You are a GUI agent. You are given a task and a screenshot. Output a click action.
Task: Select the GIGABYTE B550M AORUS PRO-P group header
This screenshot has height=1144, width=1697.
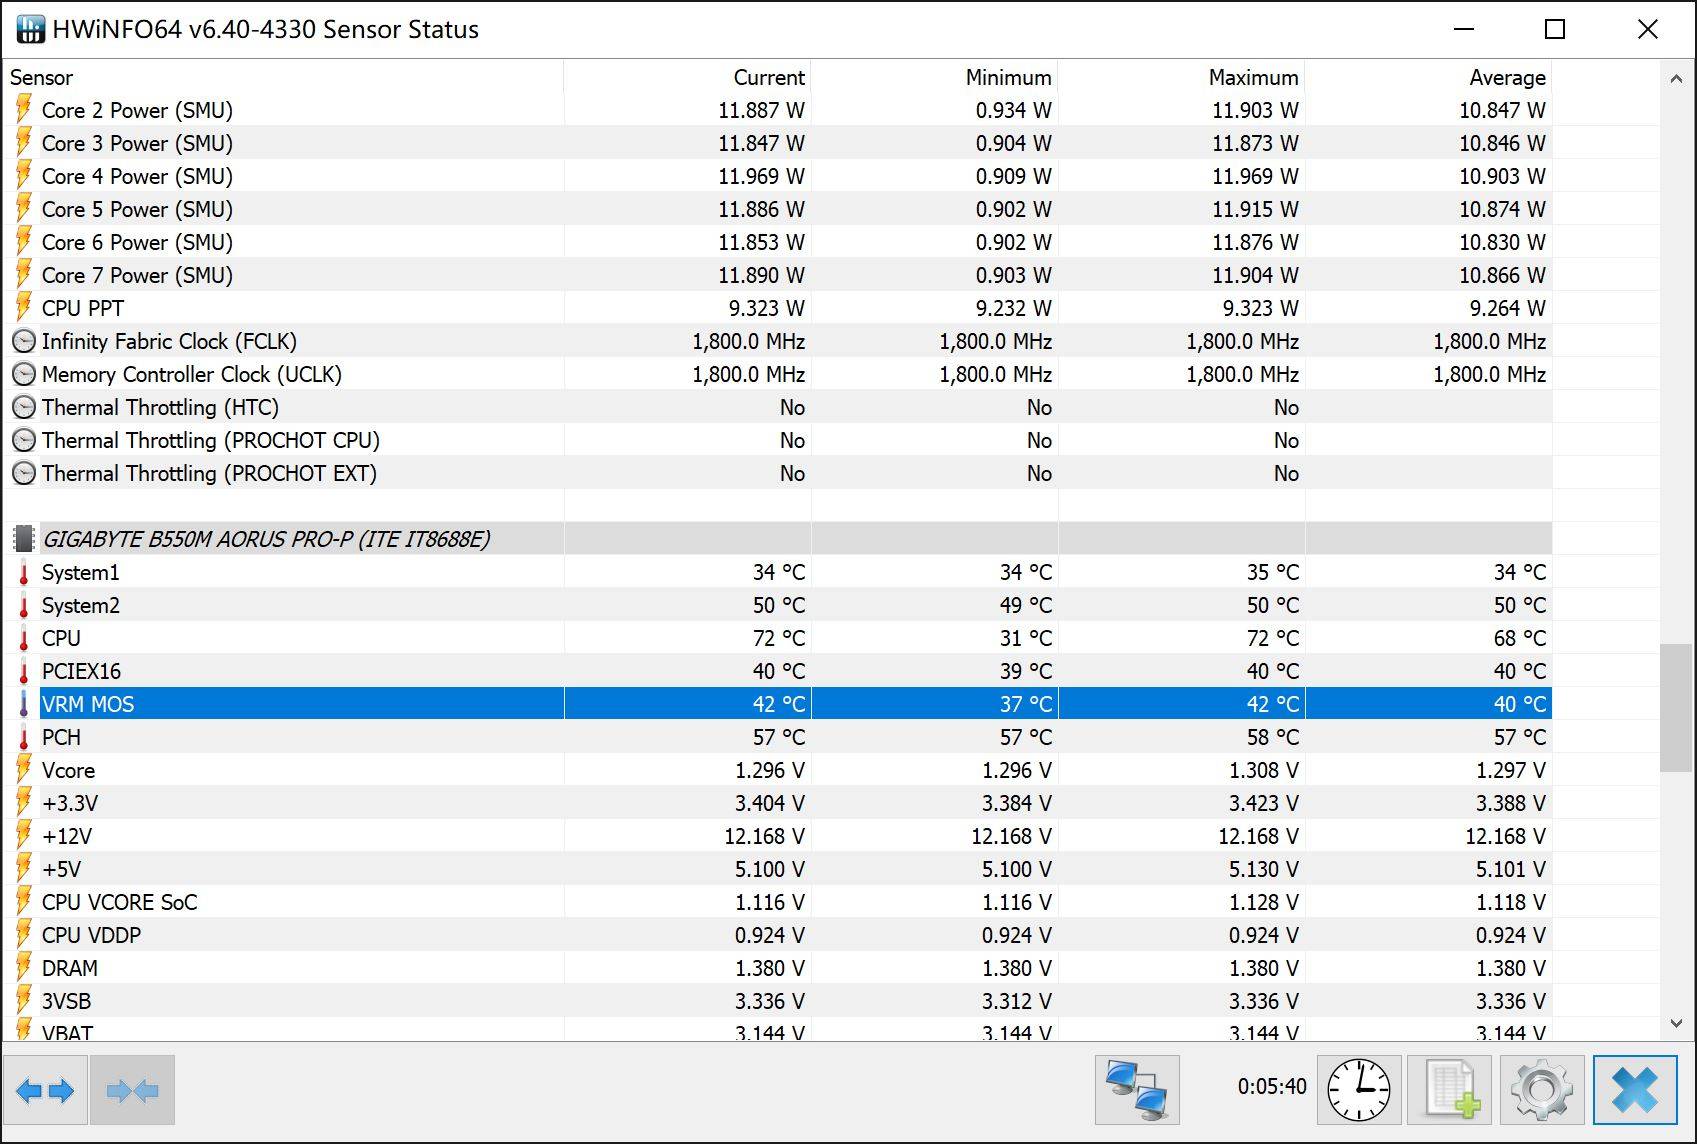(265, 540)
